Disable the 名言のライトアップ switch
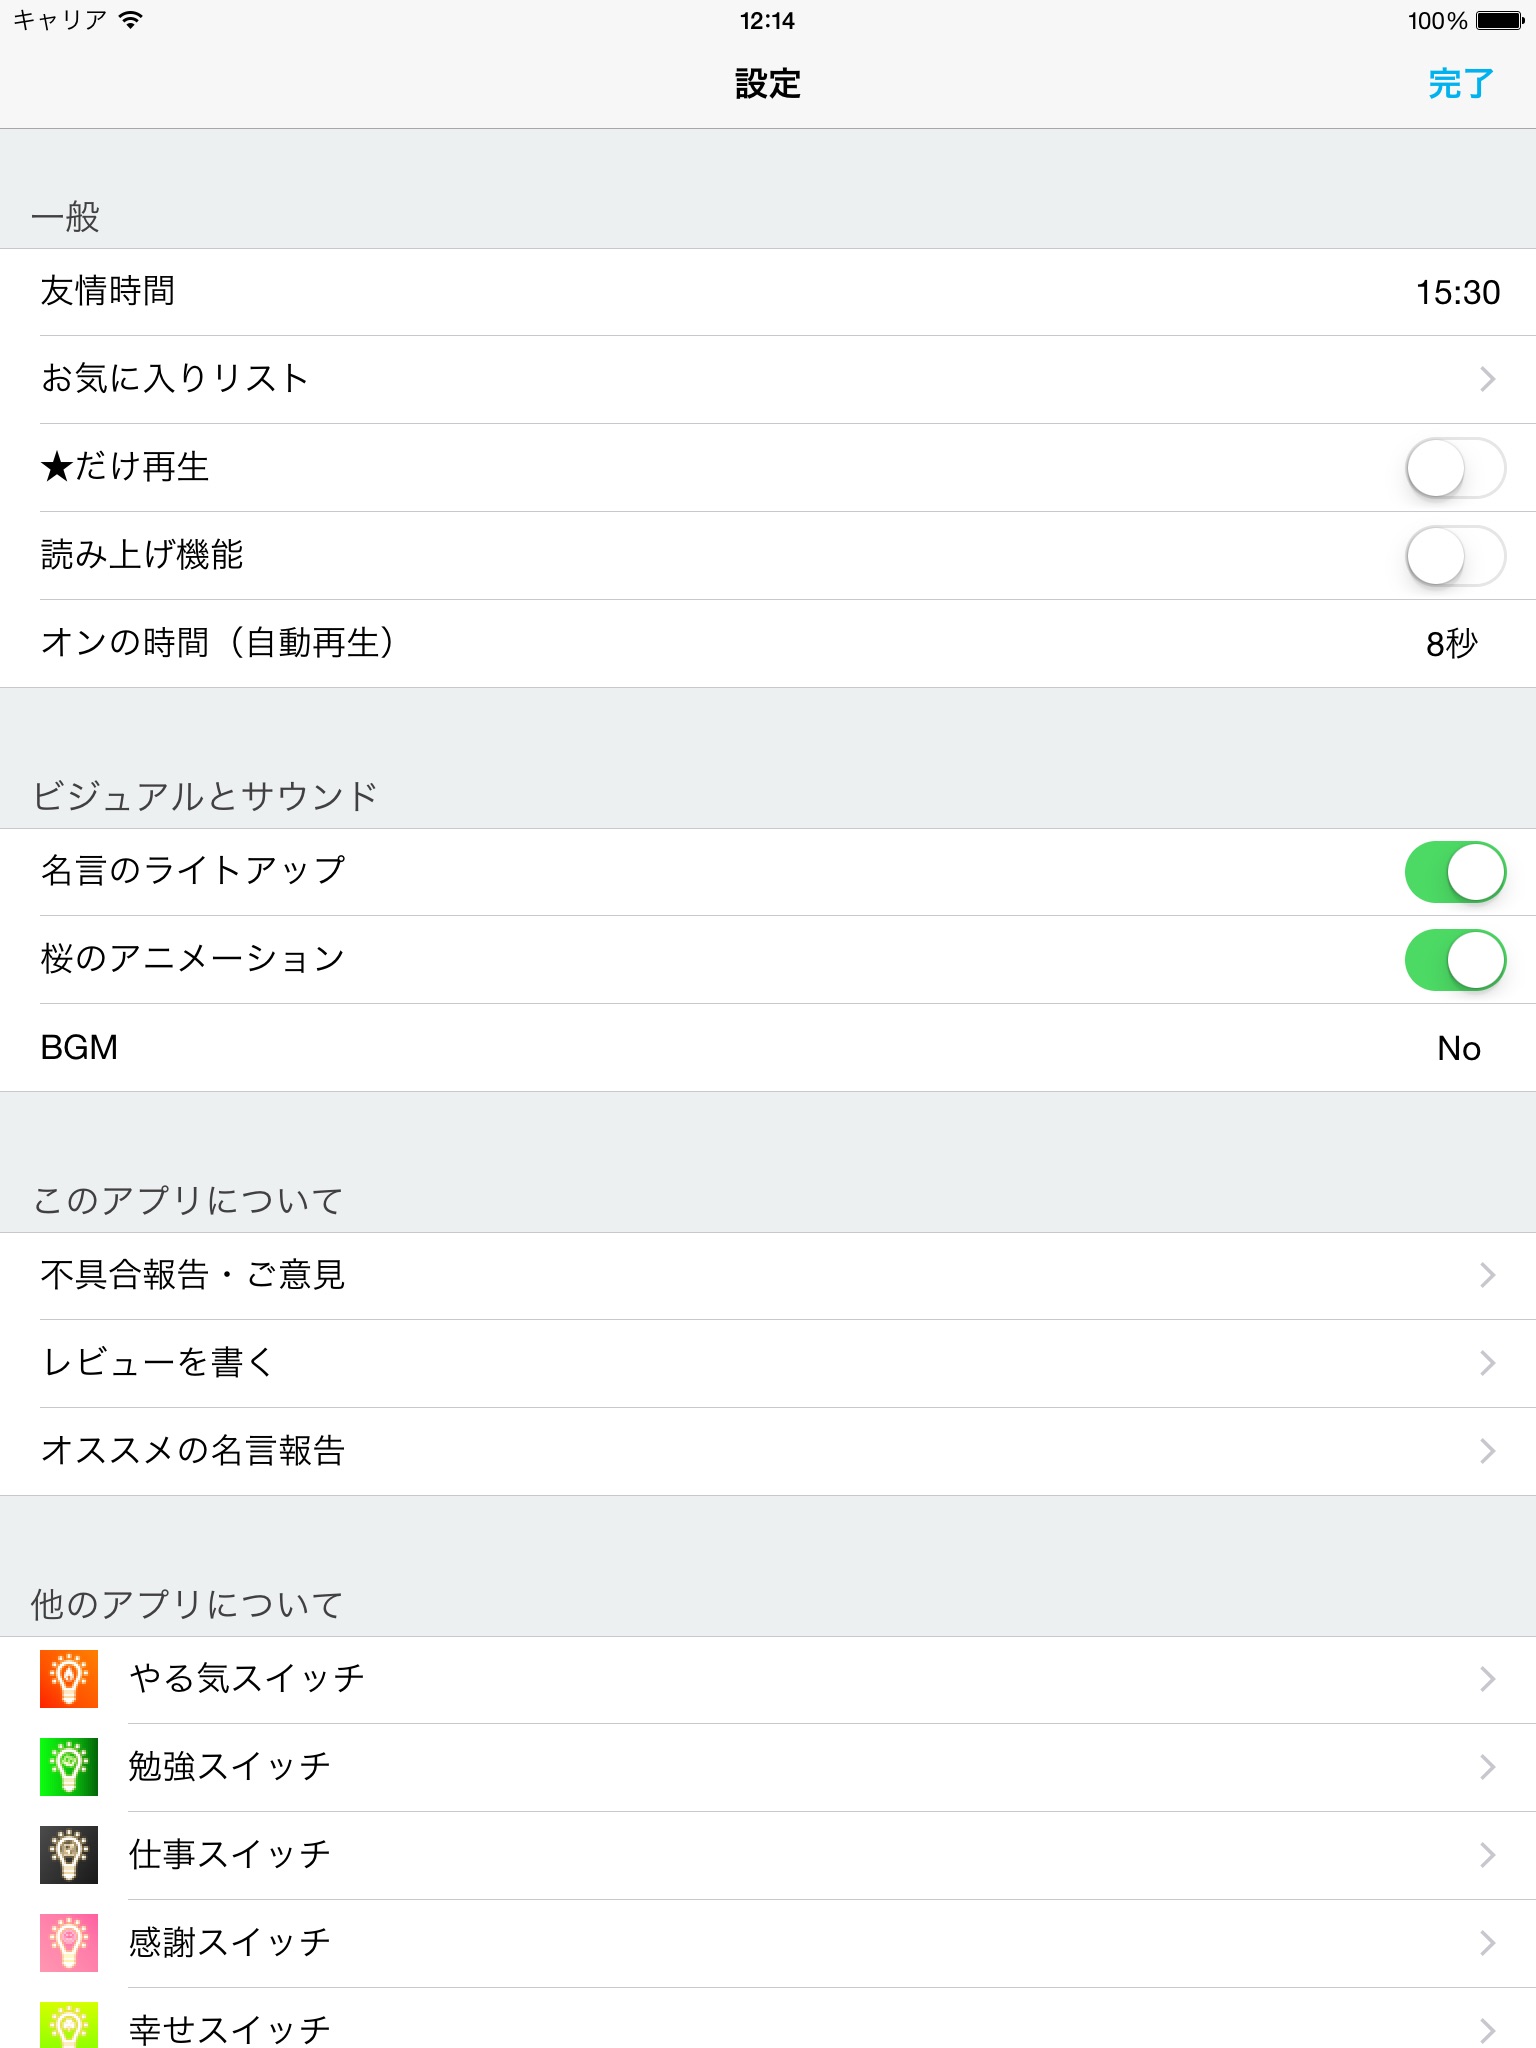1536x2048 pixels. (1455, 872)
